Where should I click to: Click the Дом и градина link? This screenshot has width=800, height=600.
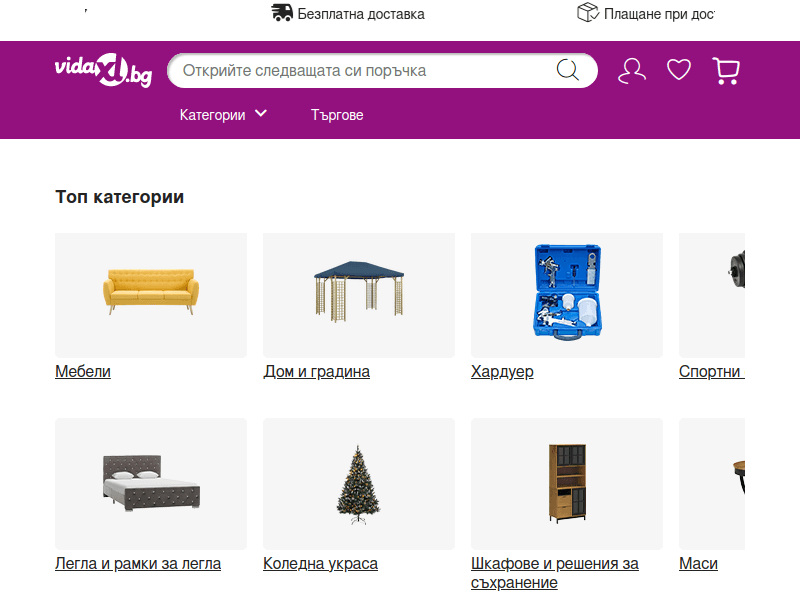(316, 371)
